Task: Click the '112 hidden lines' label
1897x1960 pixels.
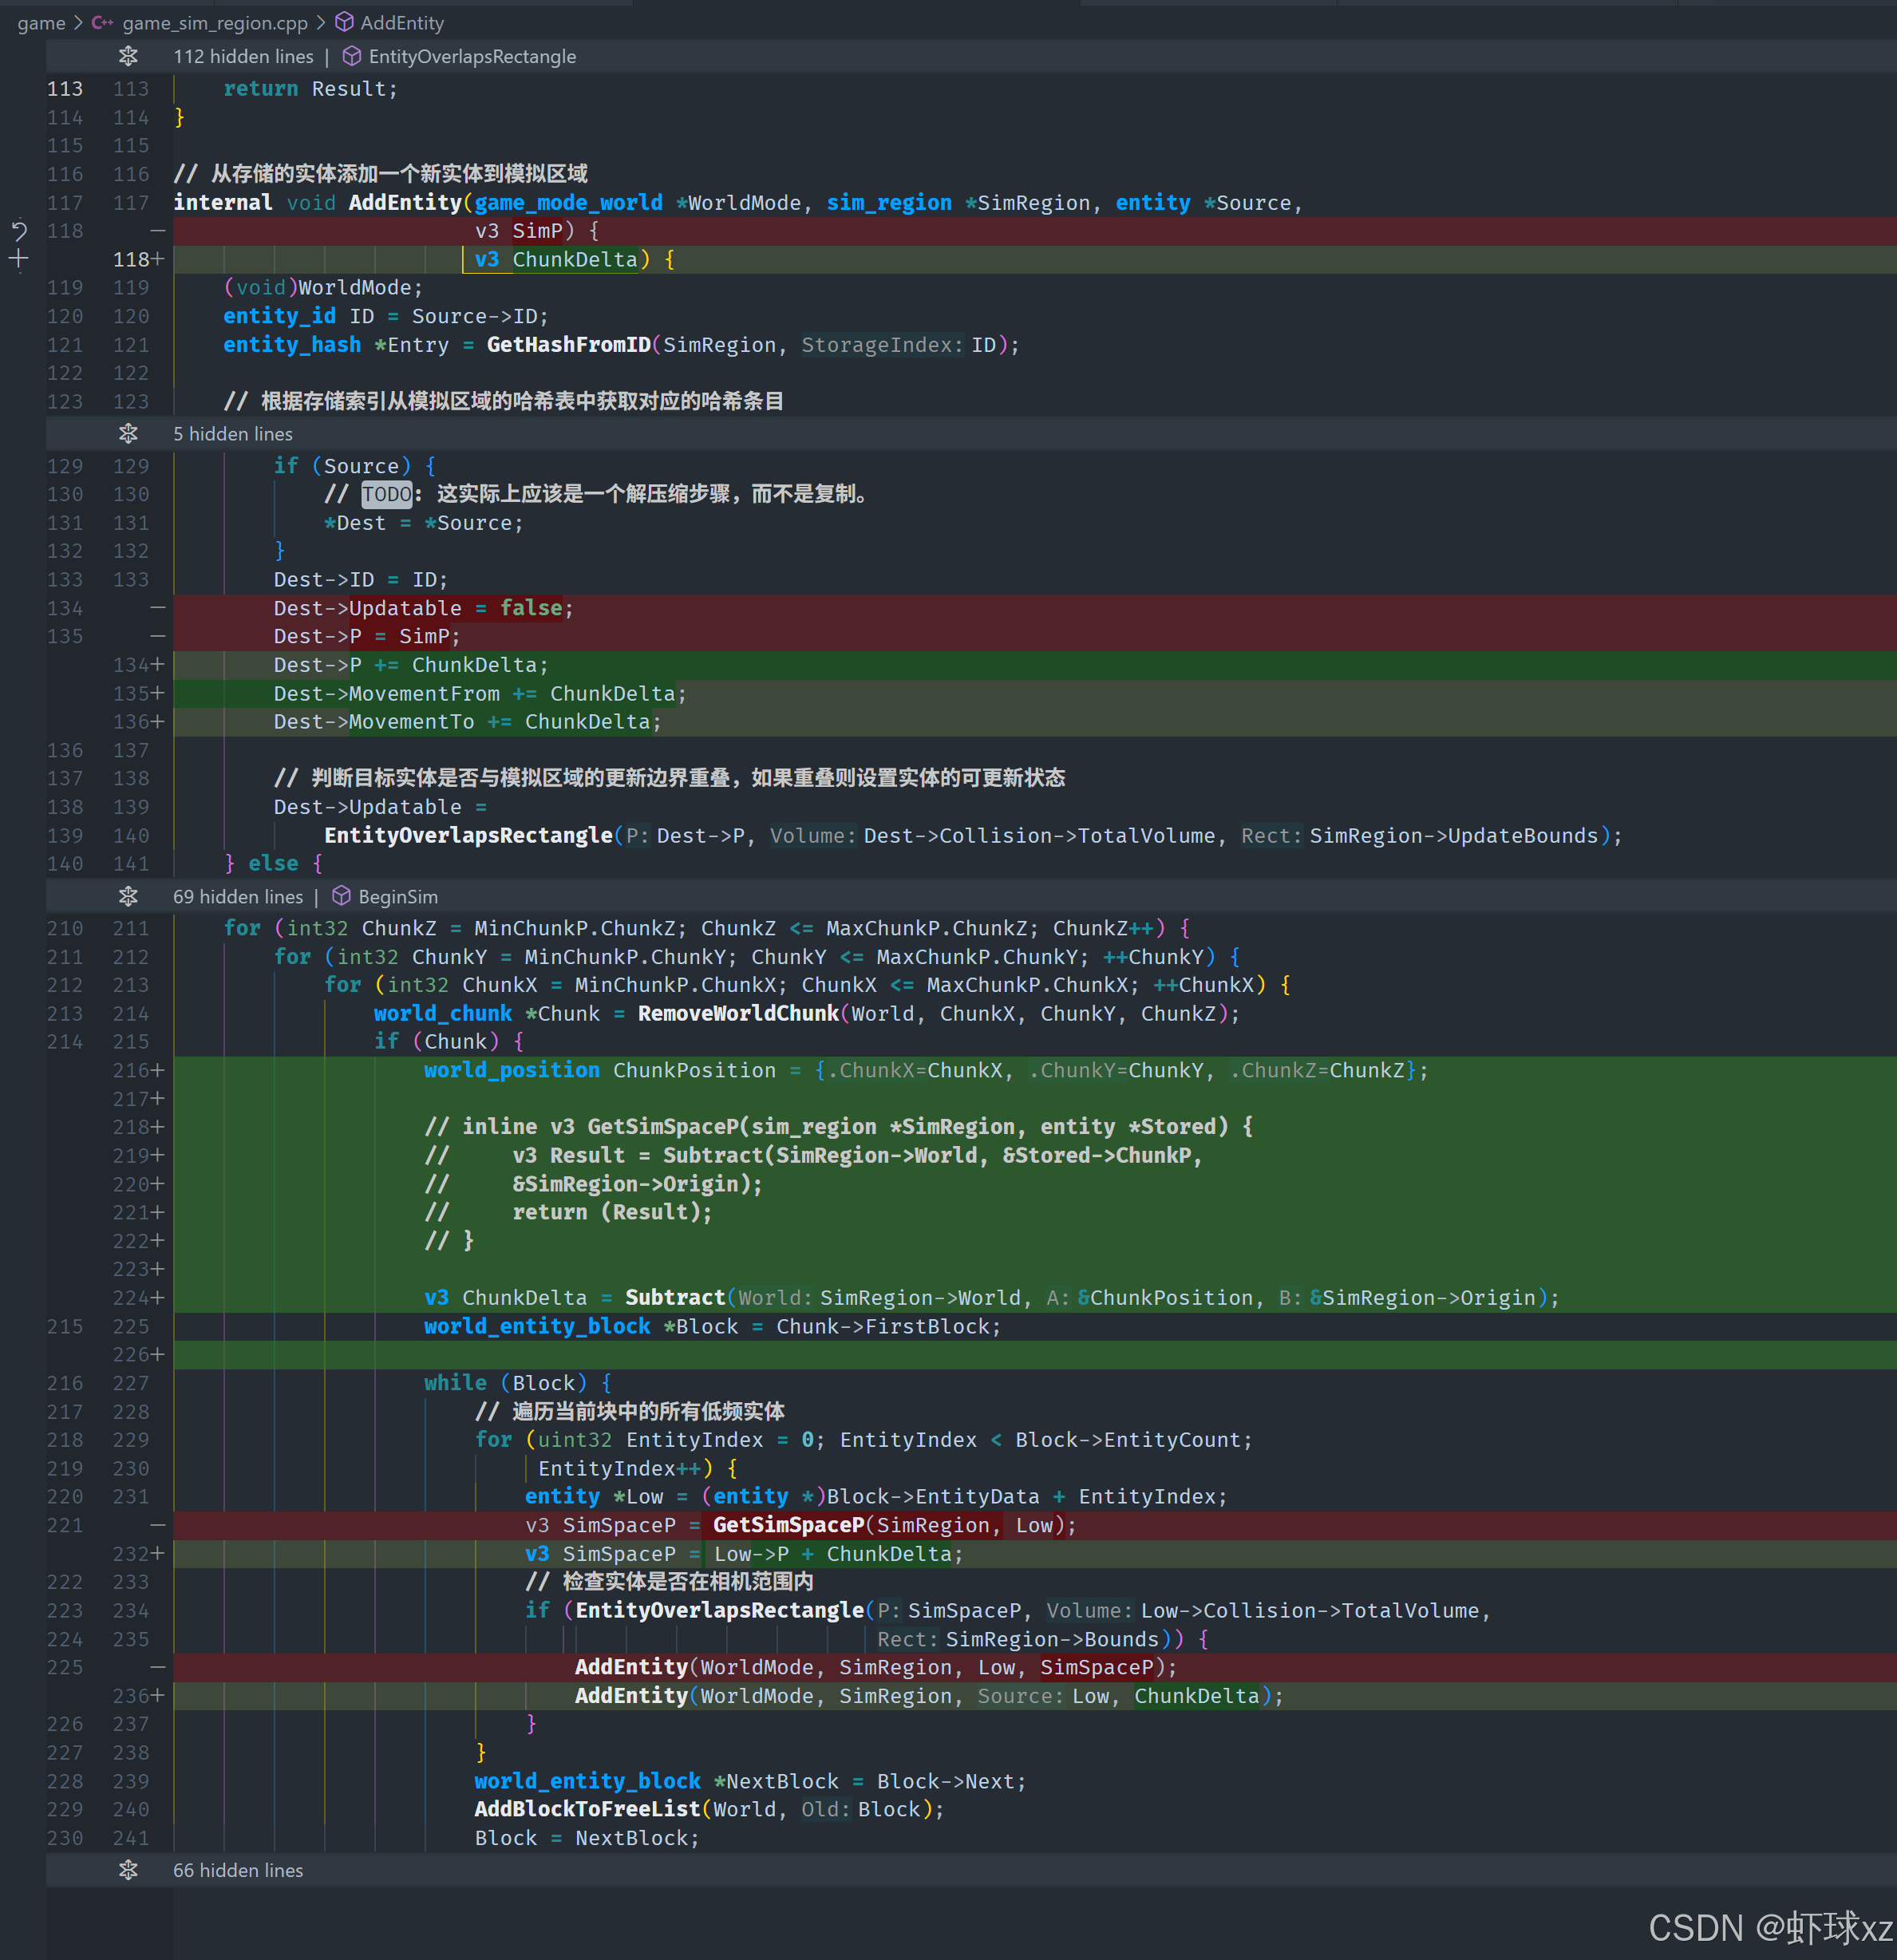Action: (243, 56)
